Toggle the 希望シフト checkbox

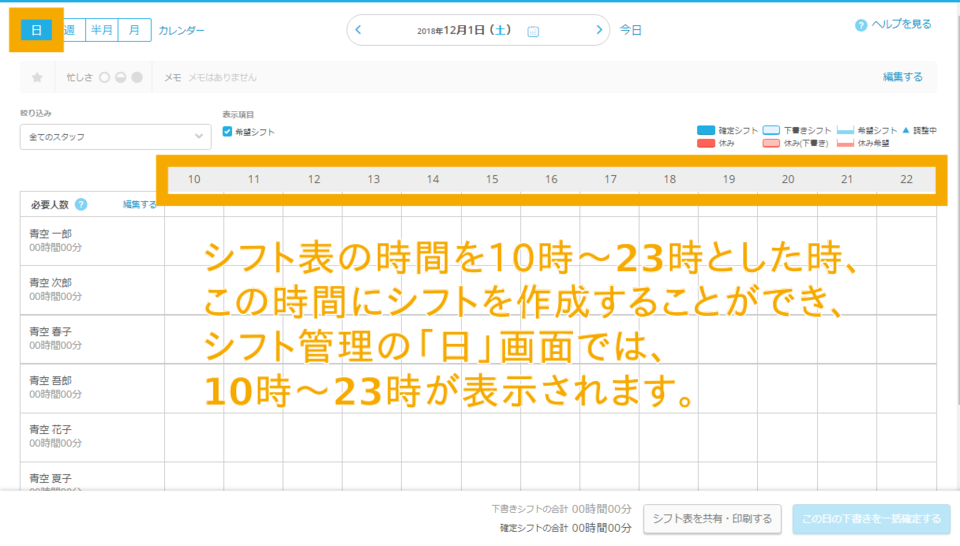[x=227, y=132]
